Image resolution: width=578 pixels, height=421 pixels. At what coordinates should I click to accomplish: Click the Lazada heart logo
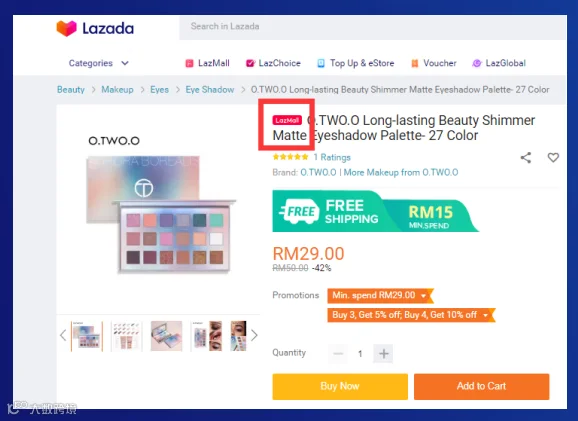[x=66, y=28]
